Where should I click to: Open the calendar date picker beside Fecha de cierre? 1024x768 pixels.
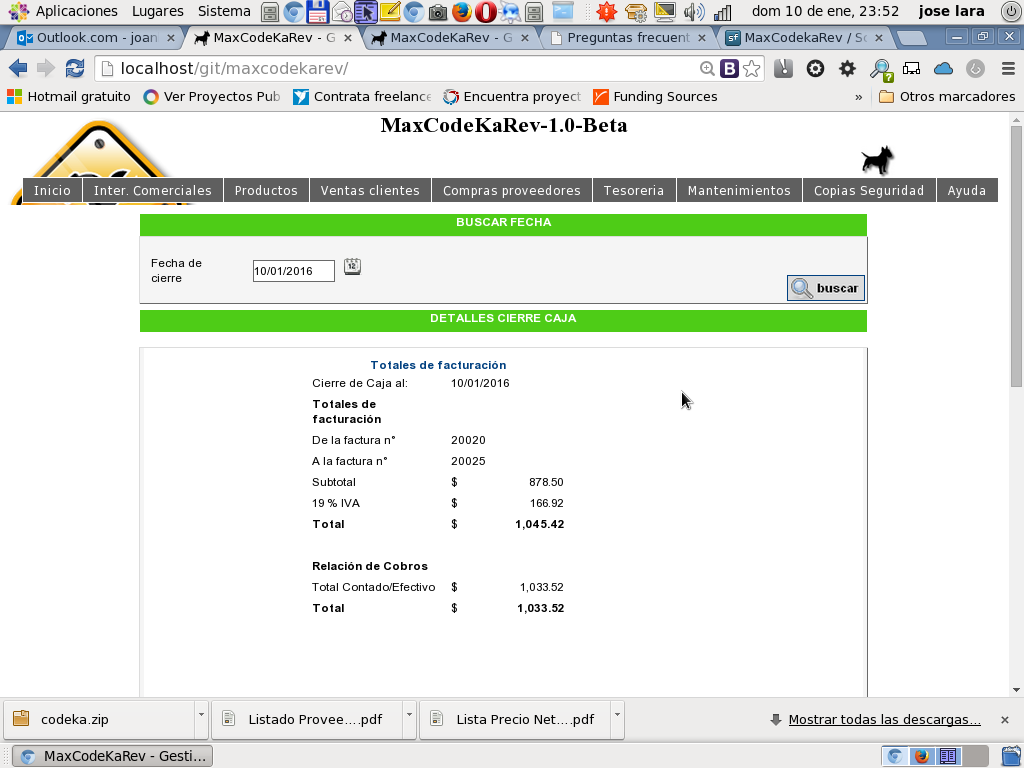[352, 266]
